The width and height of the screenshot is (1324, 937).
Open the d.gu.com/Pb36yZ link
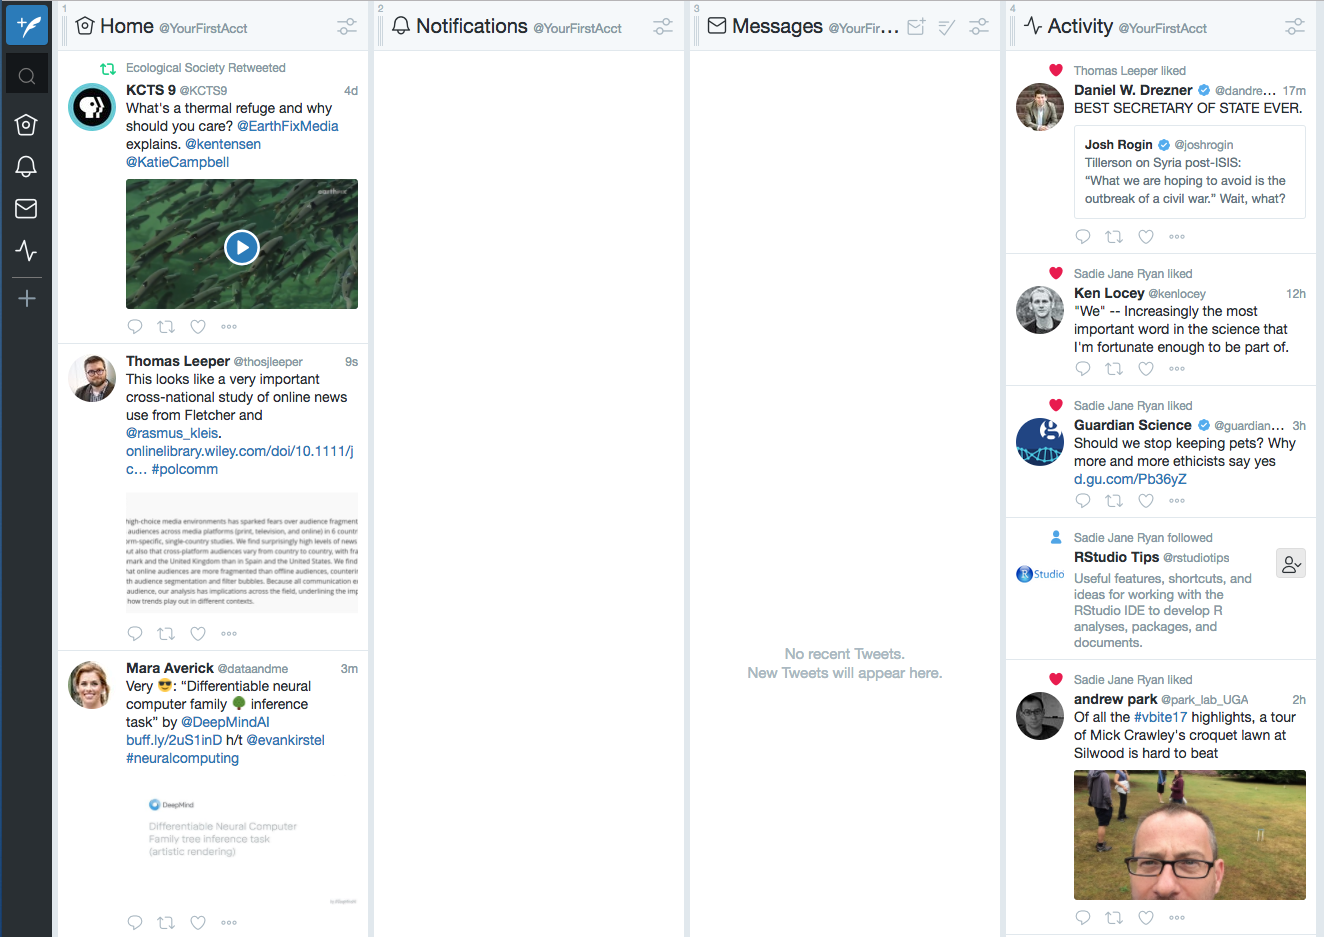pos(1130,478)
